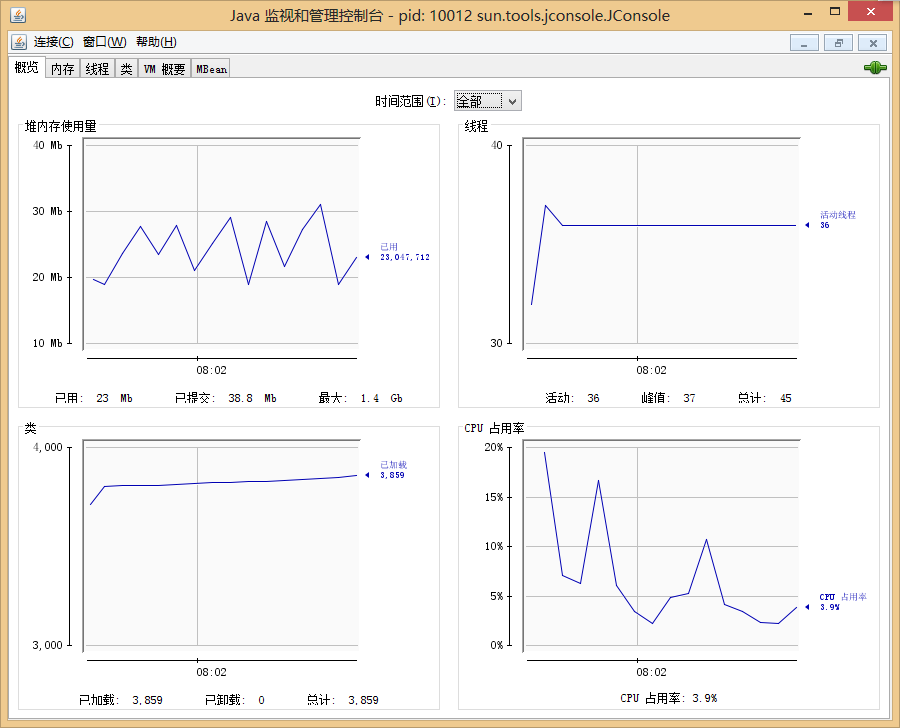Click the 活动线程 36 legend

(837, 220)
